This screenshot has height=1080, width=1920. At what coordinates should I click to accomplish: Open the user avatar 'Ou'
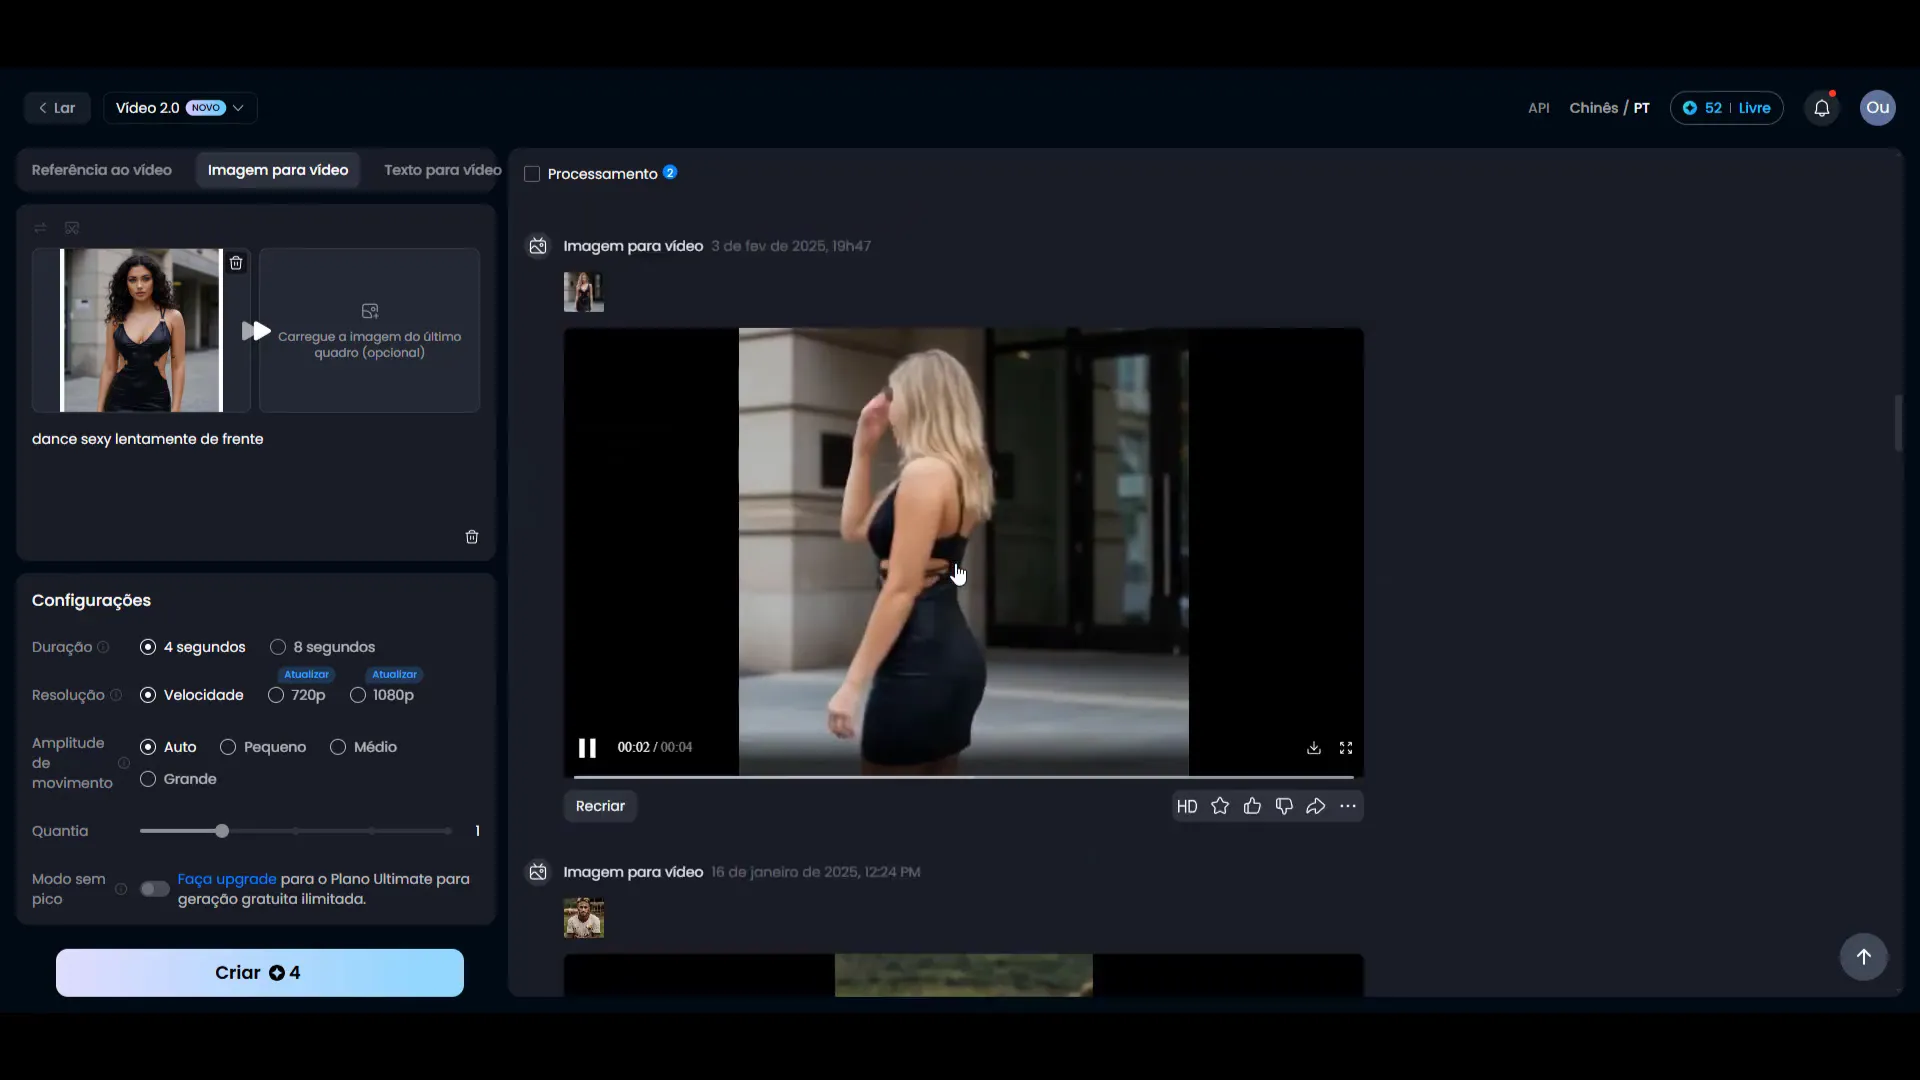click(x=1878, y=108)
